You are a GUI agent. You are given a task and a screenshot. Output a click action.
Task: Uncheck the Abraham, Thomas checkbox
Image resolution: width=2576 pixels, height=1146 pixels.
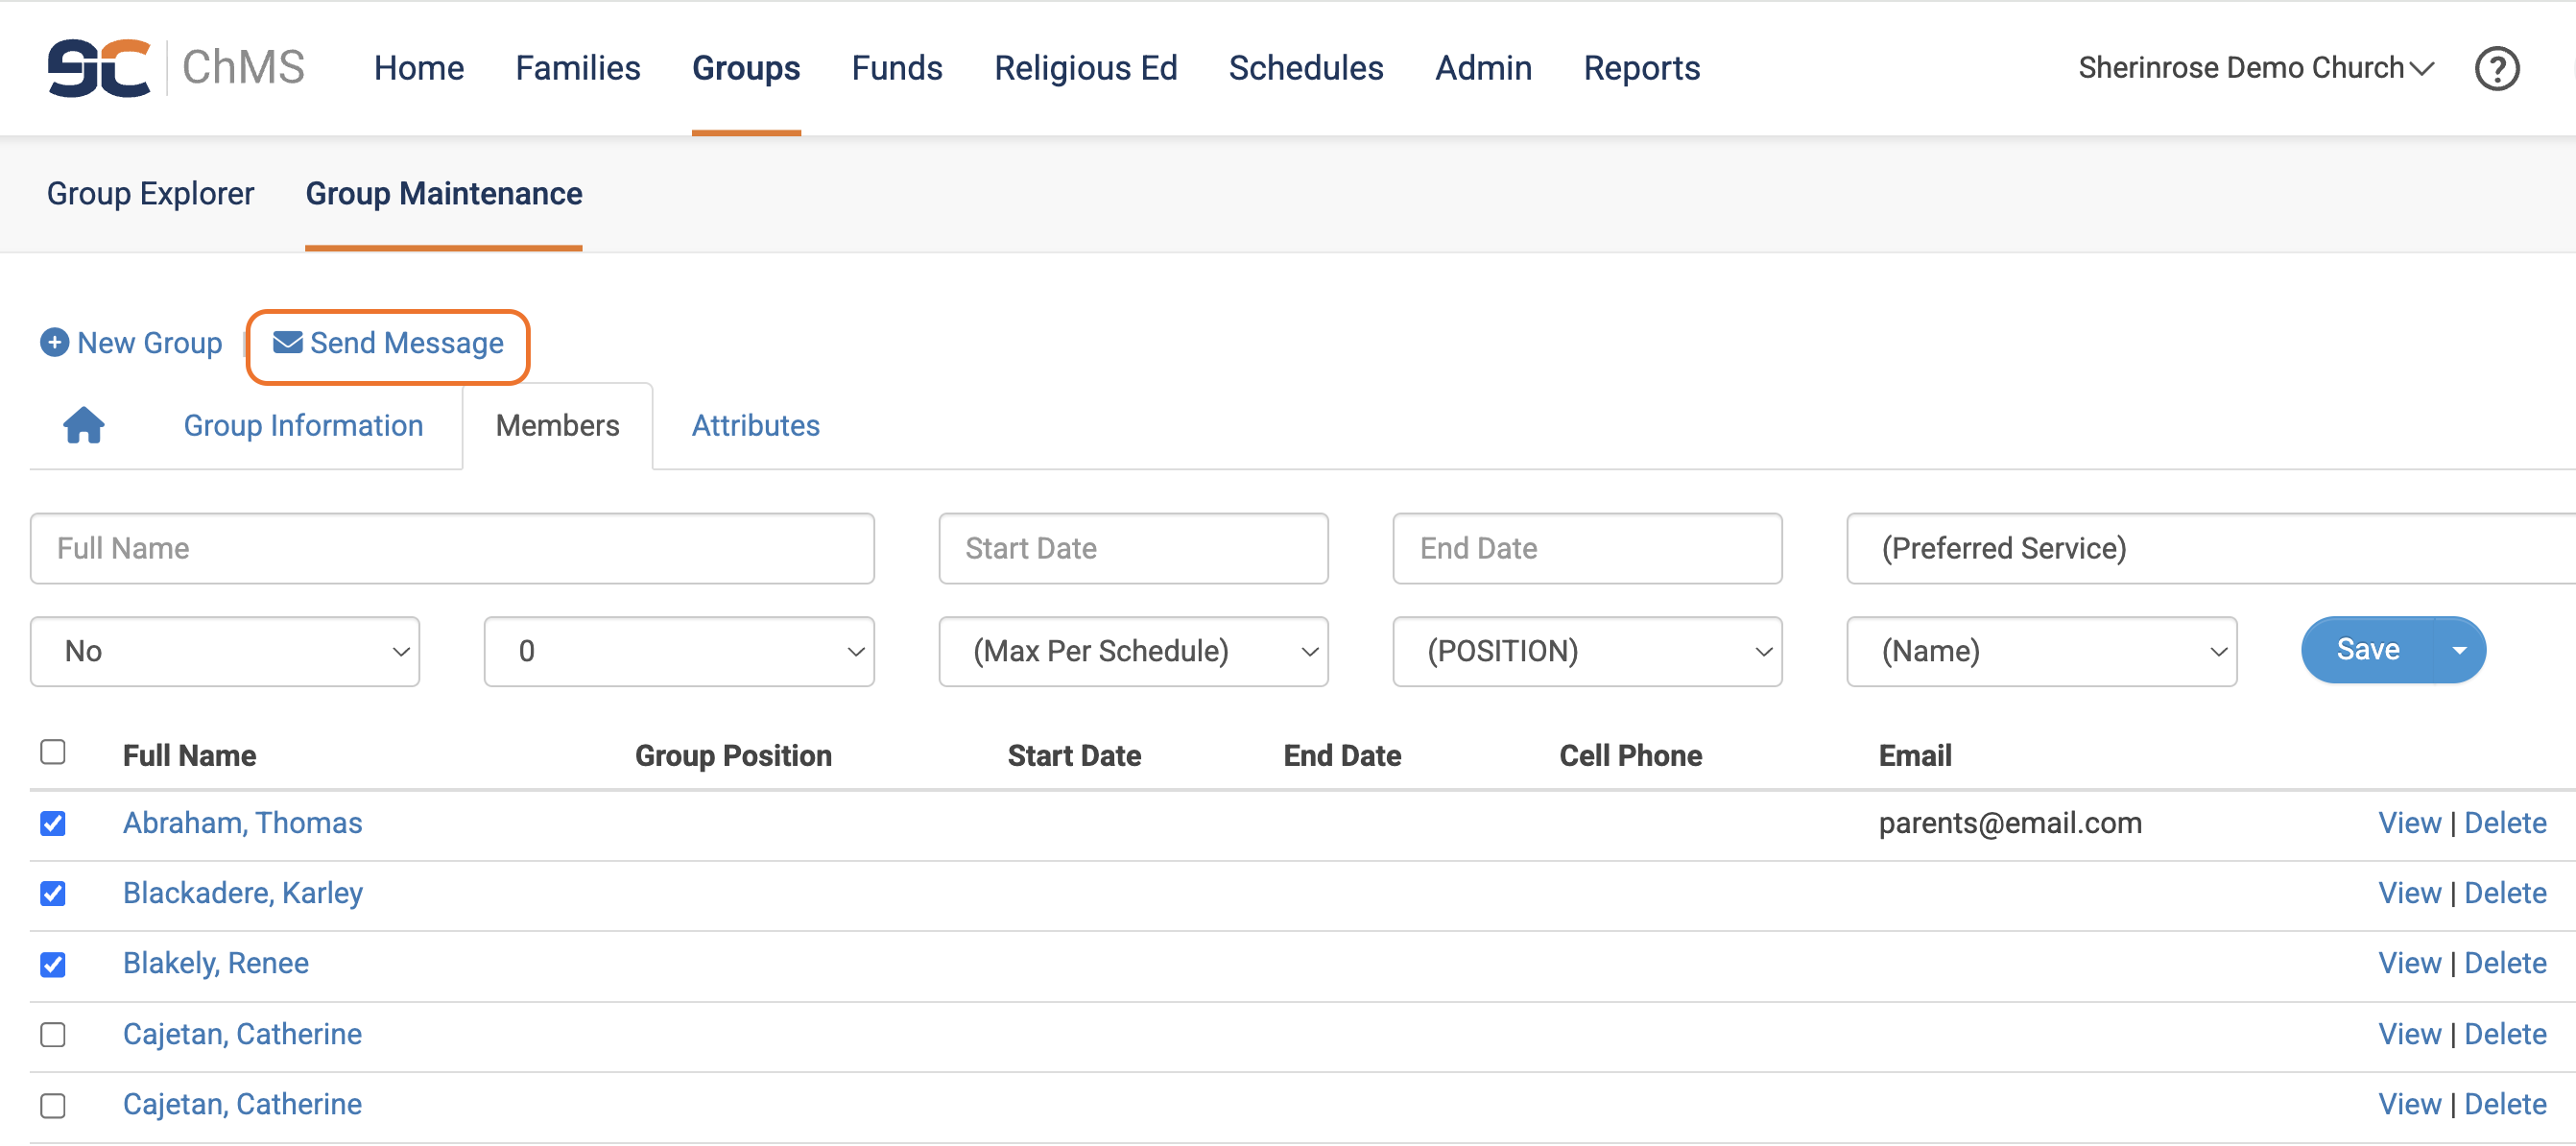(x=53, y=823)
